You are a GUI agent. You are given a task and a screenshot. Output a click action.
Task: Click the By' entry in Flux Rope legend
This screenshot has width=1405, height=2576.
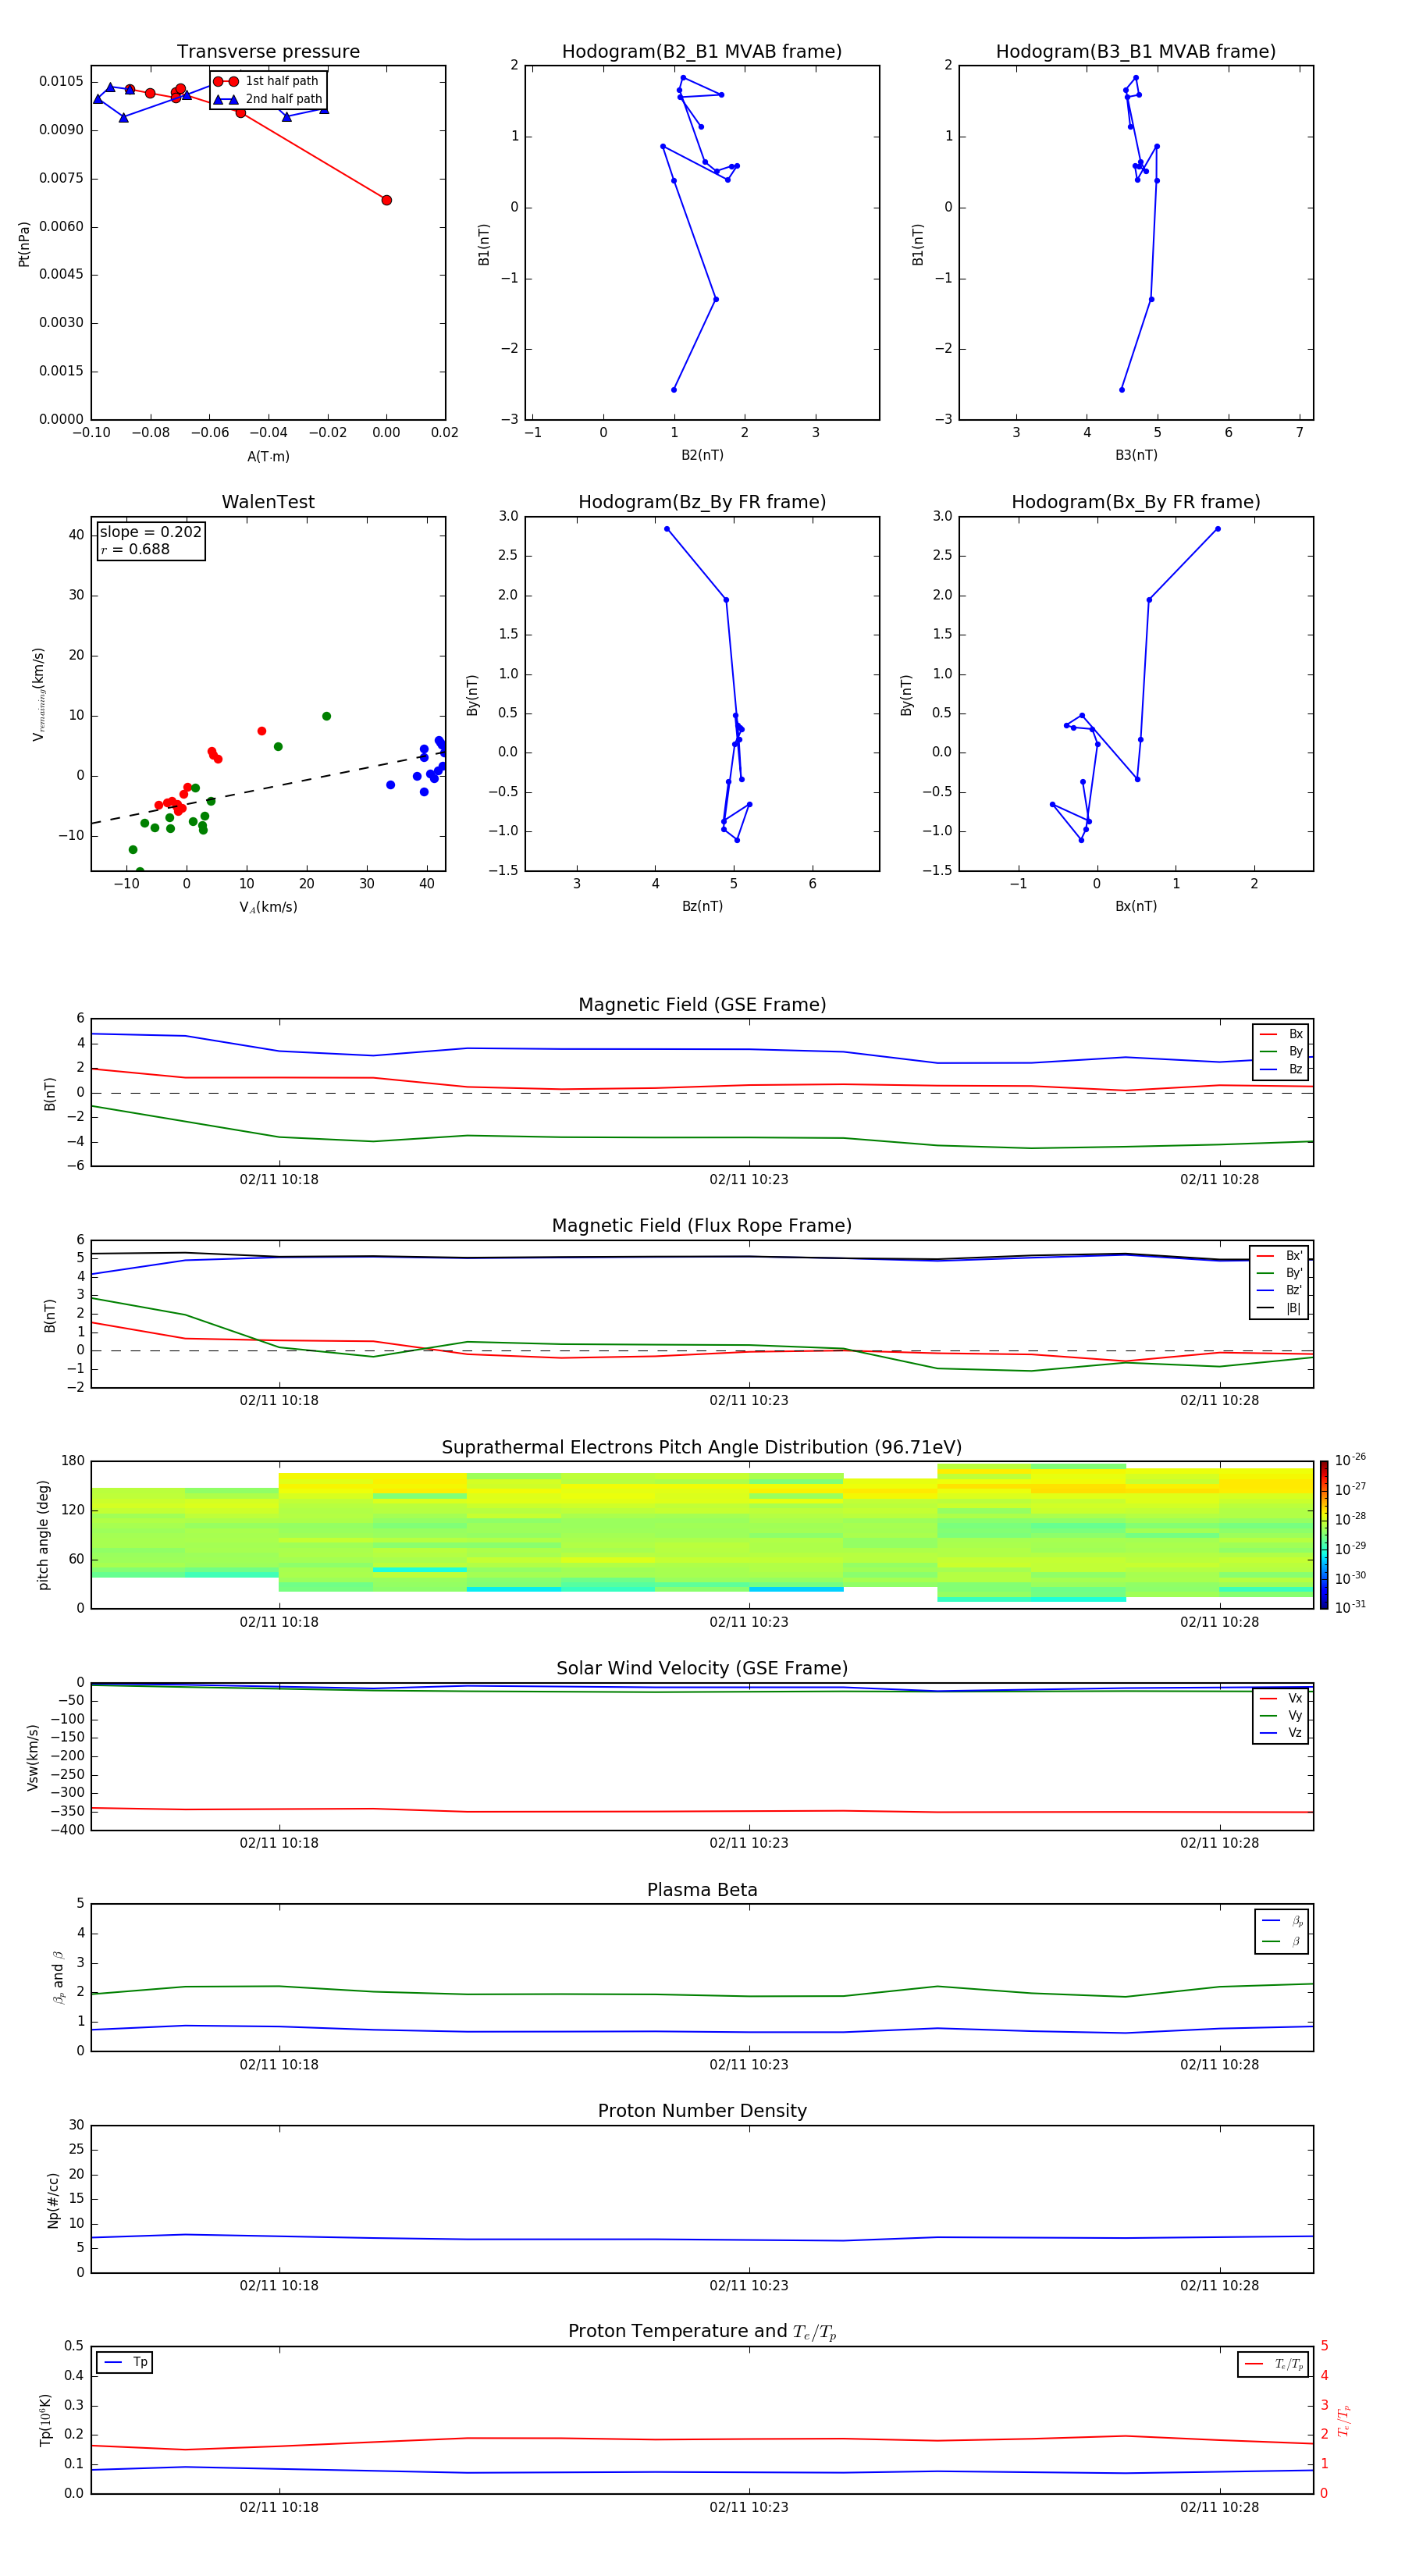point(1279,1273)
